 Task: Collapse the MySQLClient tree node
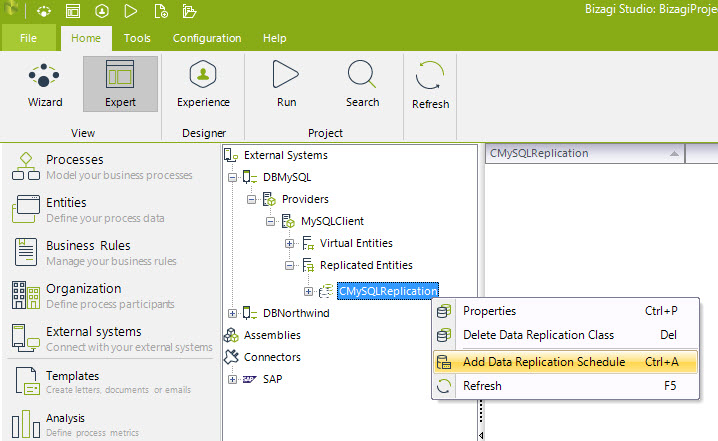coord(270,221)
